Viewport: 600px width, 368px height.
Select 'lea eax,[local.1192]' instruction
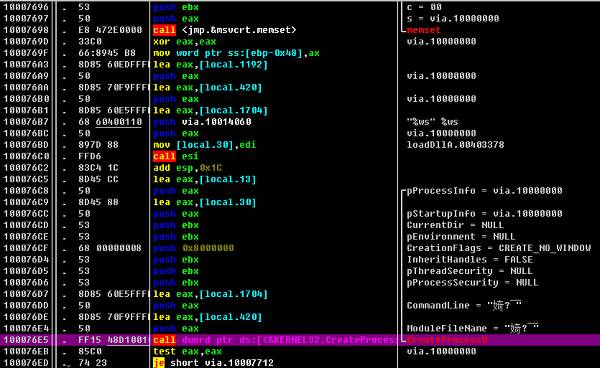[210, 64]
